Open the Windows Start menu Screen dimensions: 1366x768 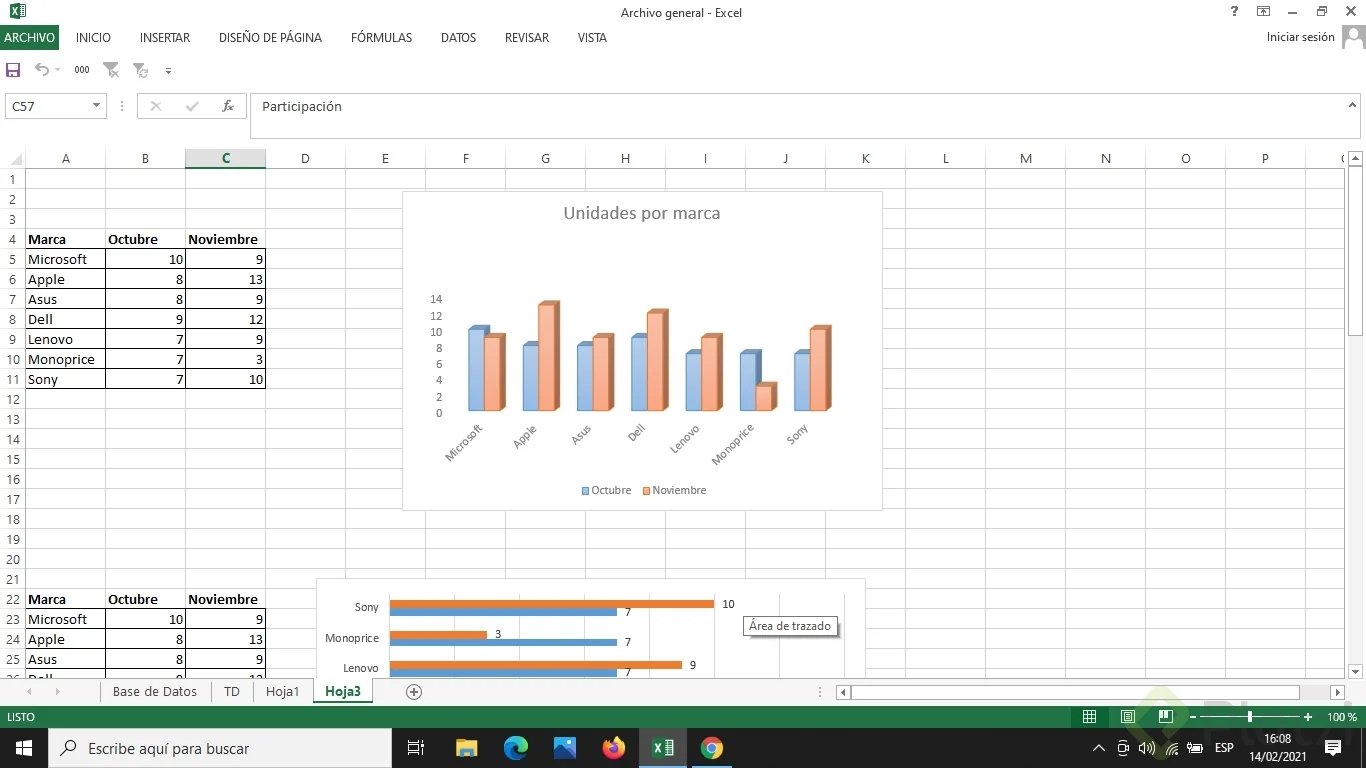point(23,748)
